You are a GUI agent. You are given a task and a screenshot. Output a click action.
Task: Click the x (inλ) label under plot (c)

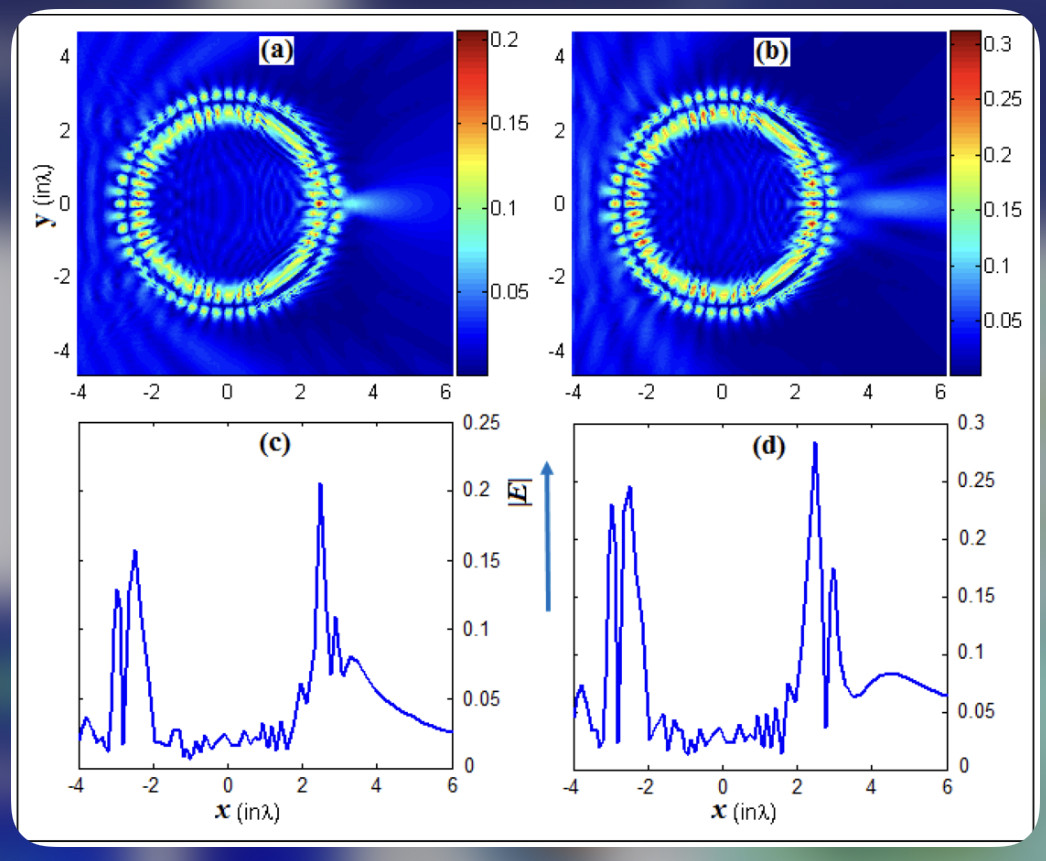coord(245,811)
